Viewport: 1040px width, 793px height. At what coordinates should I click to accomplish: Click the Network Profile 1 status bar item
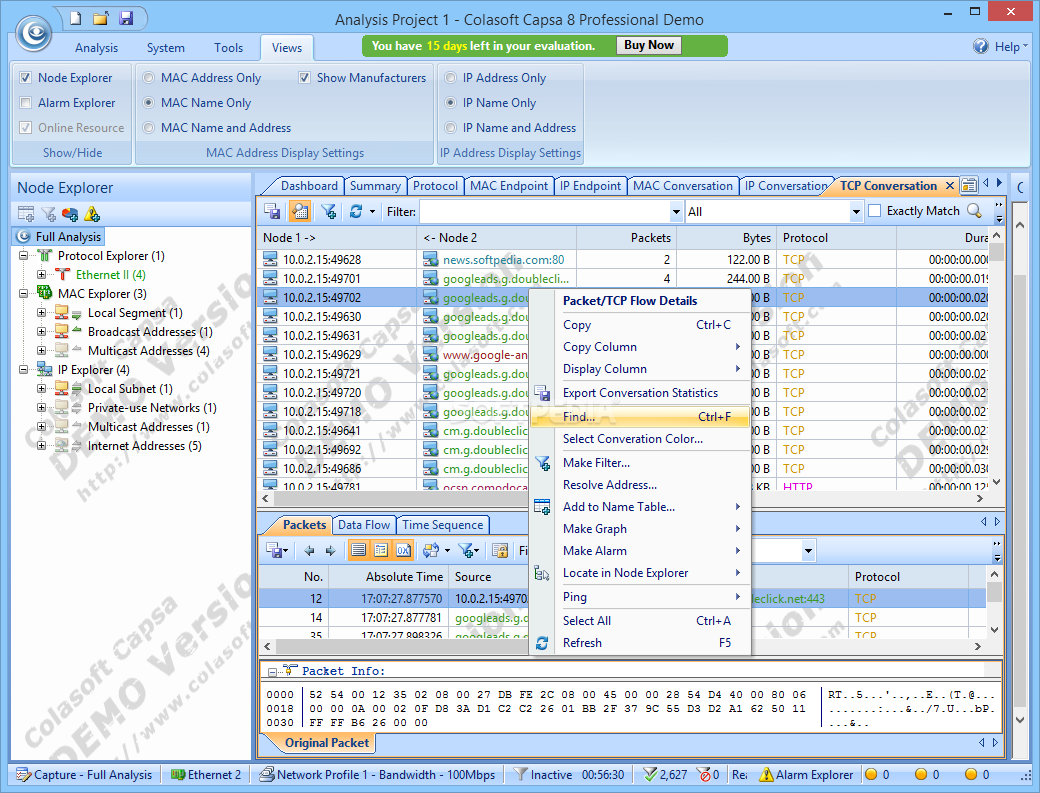tap(377, 774)
